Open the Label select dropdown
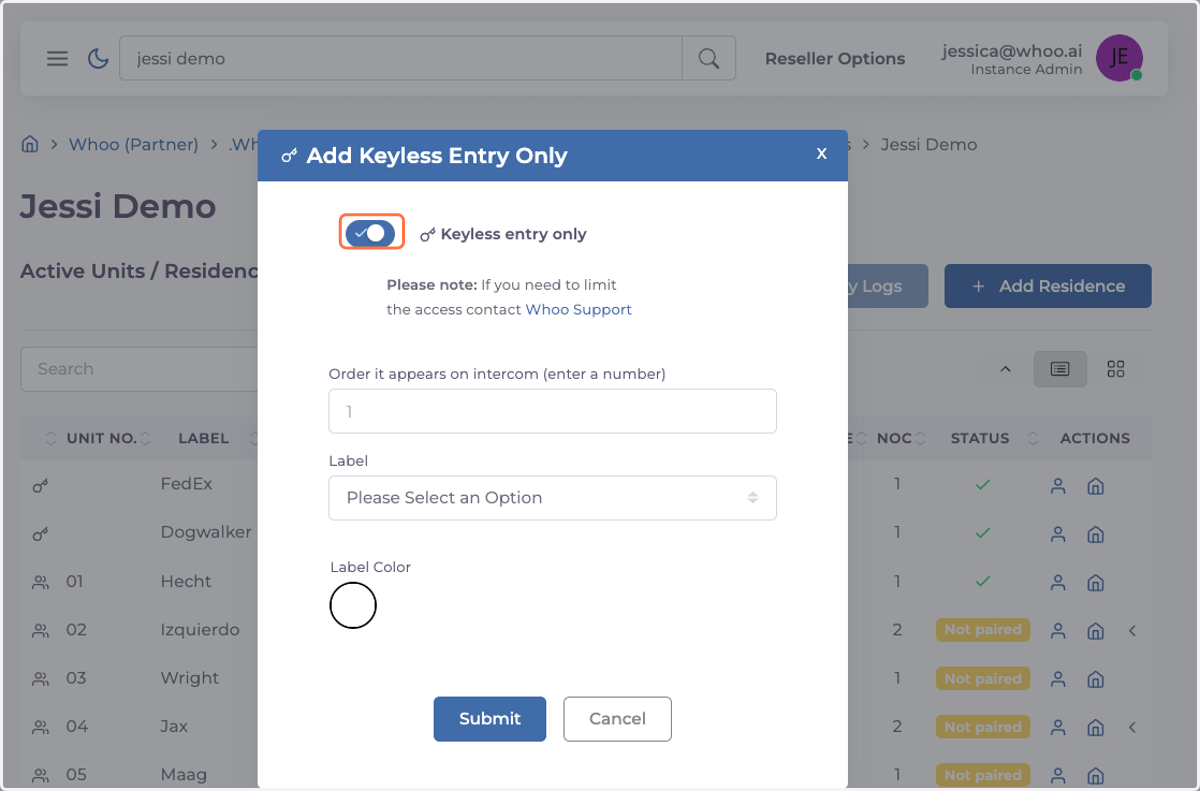The width and height of the screenshot is (1200, 791). pyautogui.click(x=552, y=498)
